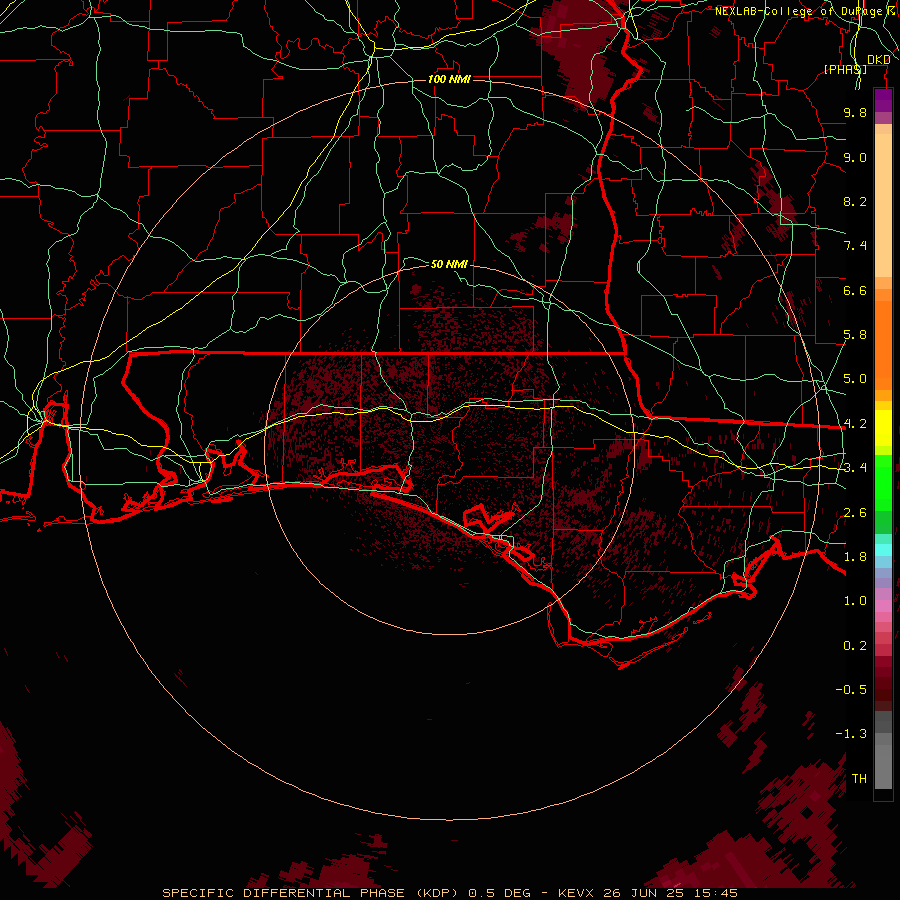Click the pink segment of the color bar

coord(883,606)
